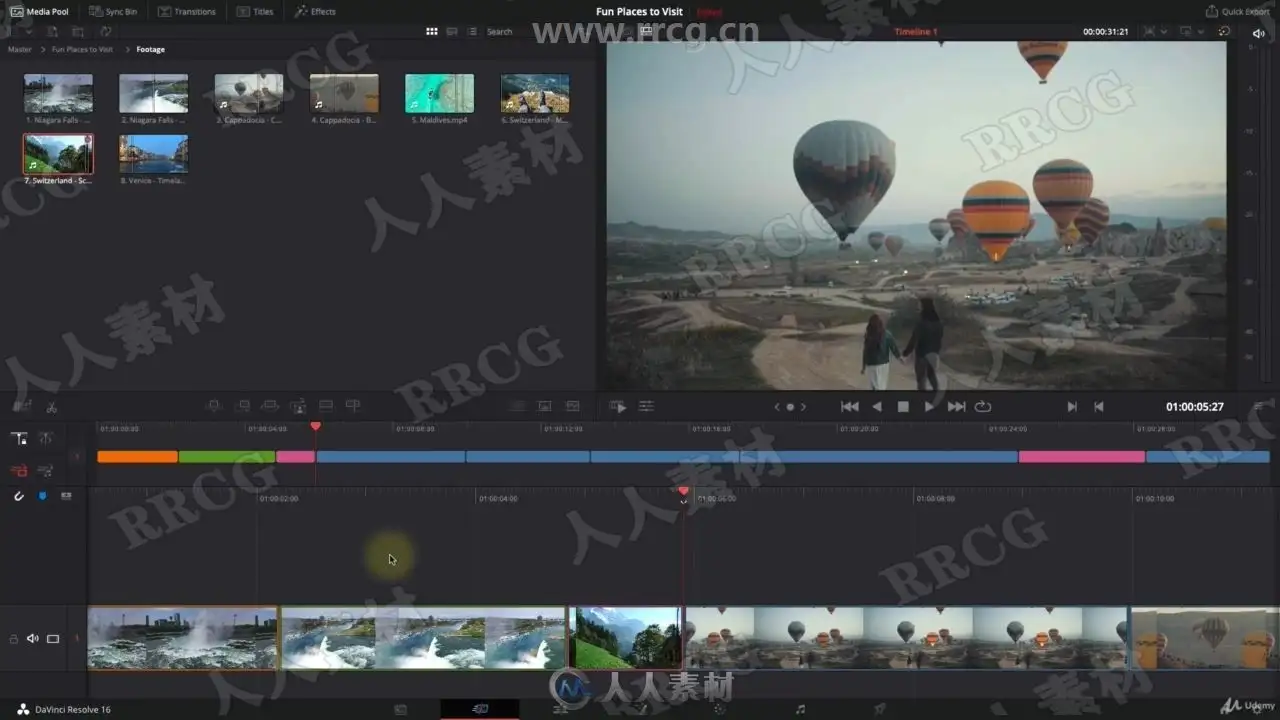
Task: Click the media pool Search field
Action: (500, 32)
